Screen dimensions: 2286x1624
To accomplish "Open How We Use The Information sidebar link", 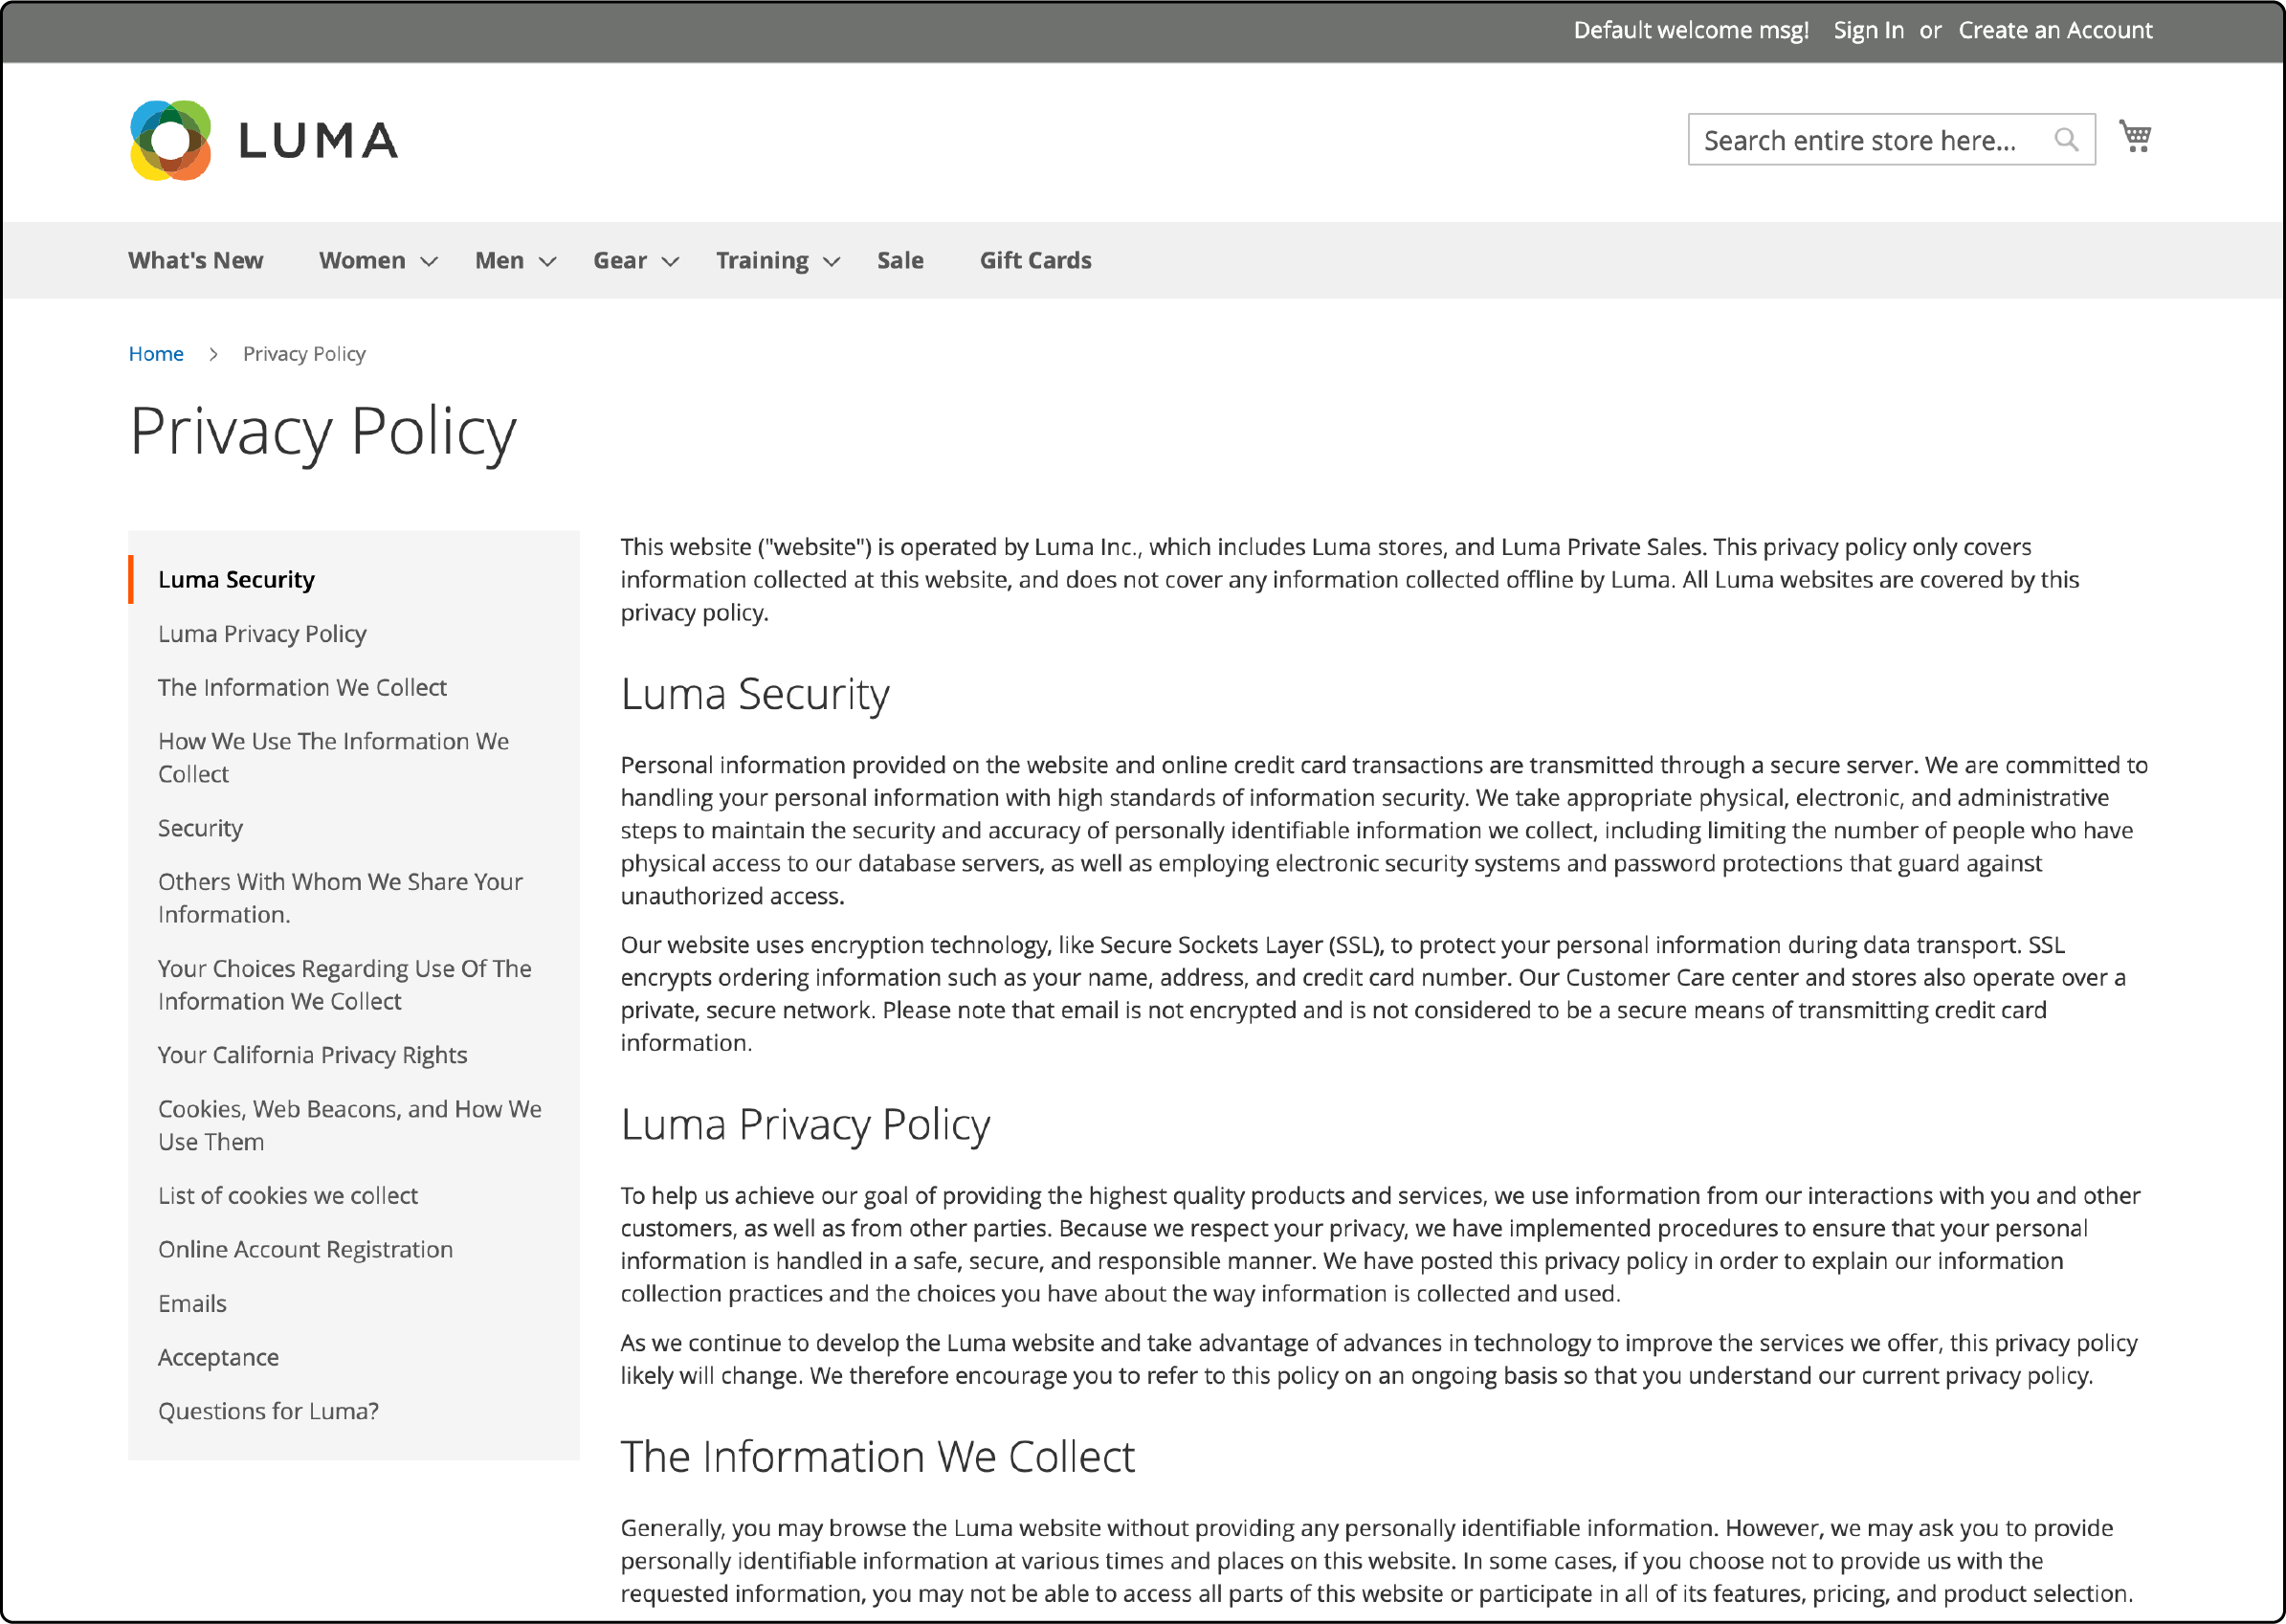I will (x=334, y=758).
